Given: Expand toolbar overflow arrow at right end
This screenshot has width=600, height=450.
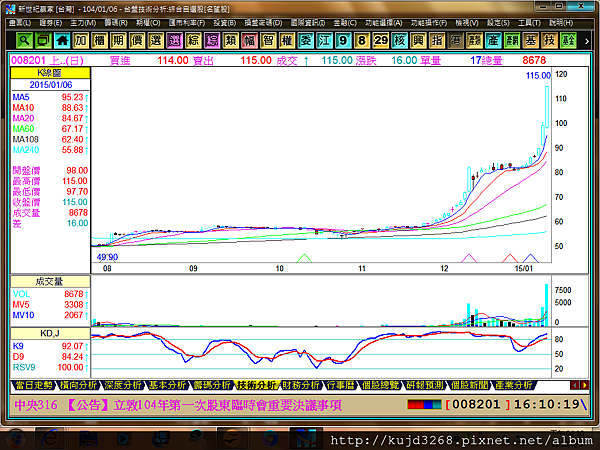Looking at the screenshot, I should [x=586, y=41].
